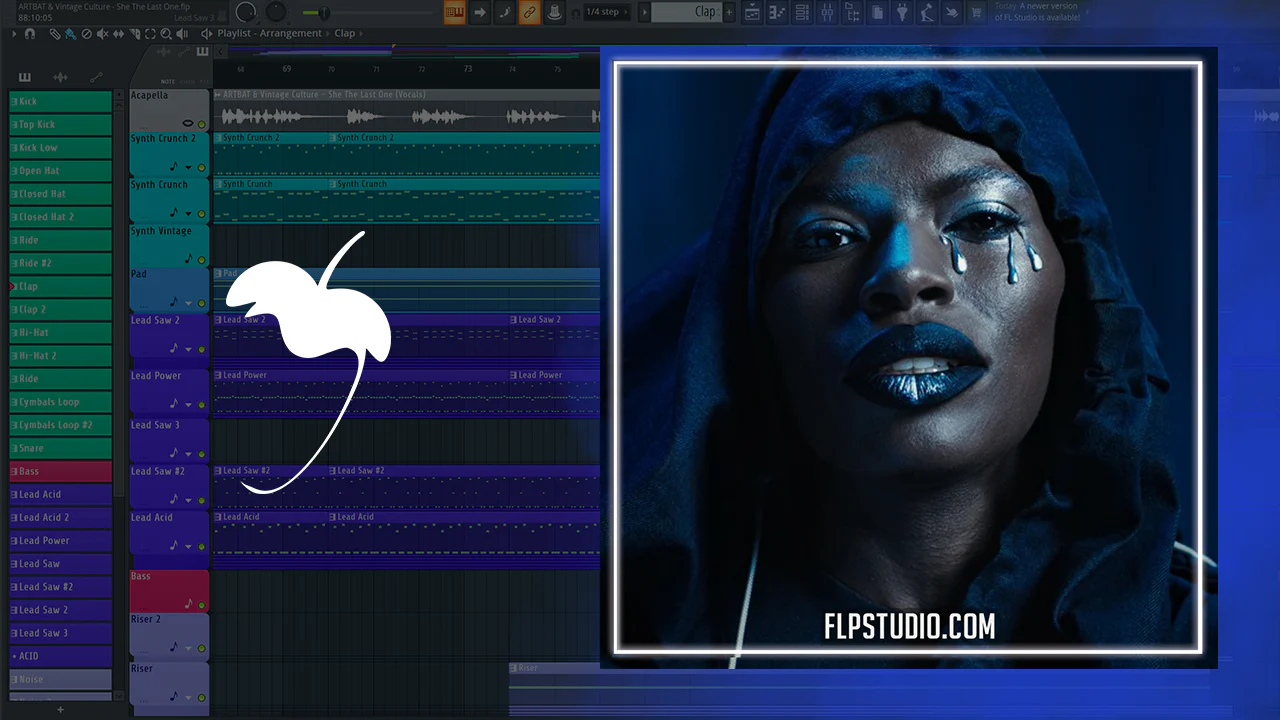Open the tempo tapper icon

click(927, 12)
